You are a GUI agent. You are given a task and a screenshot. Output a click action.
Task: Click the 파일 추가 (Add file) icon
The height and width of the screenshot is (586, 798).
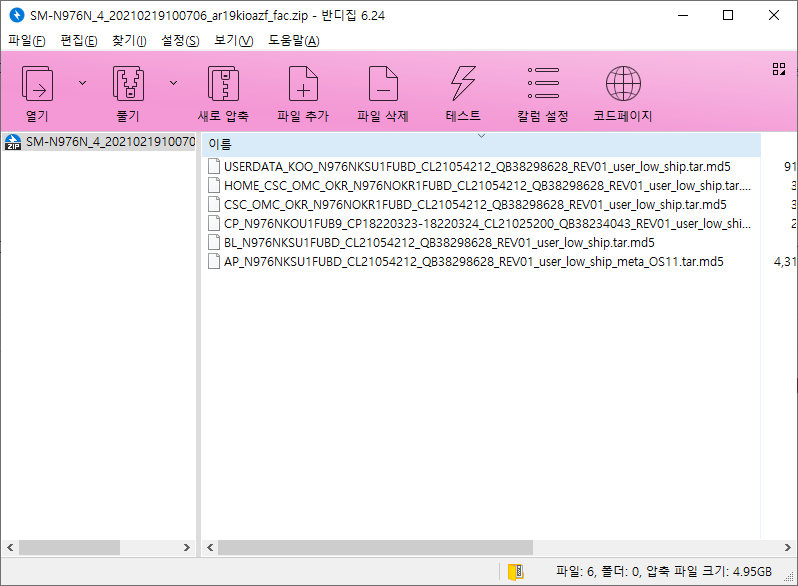click(x=303, y=83)
